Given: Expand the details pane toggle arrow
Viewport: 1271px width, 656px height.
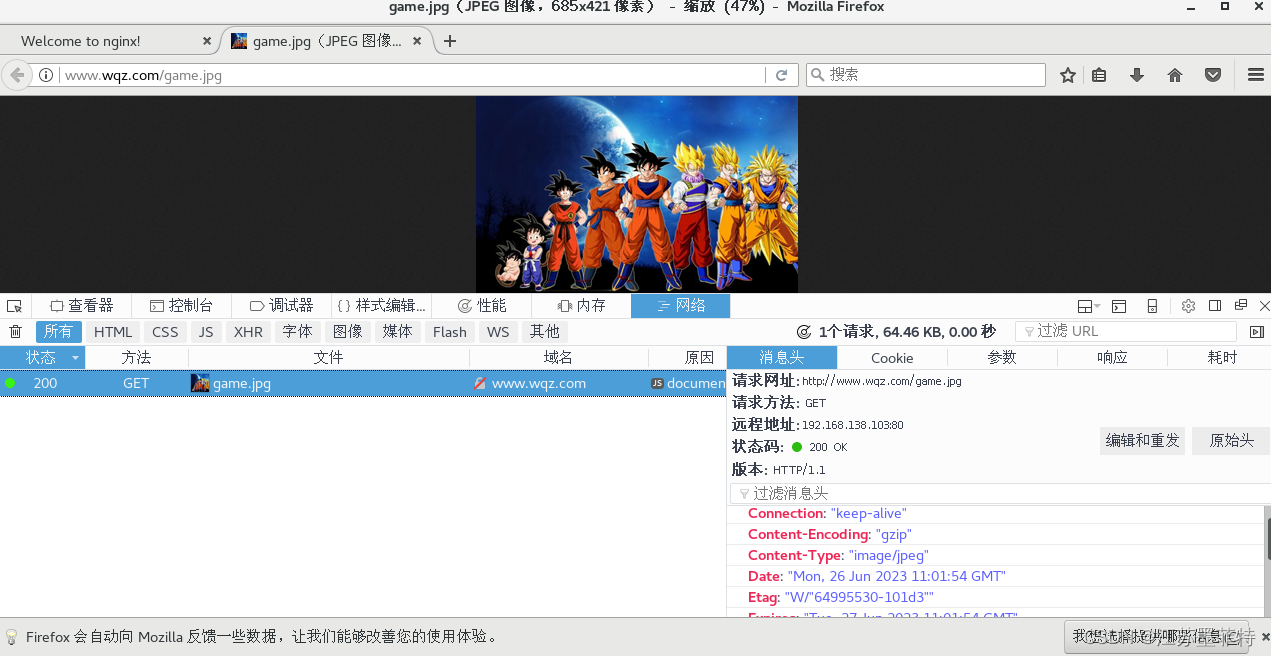Looking at the screenshot, I should point(1258,331).
